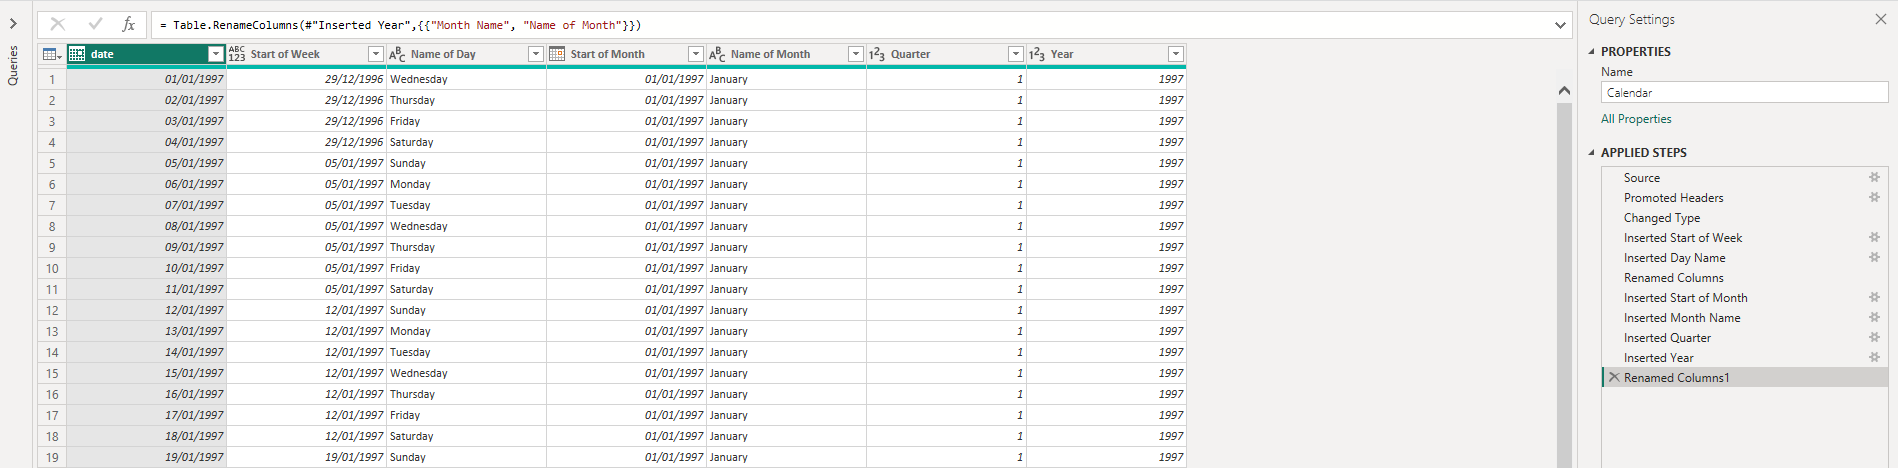Expand the formula bar with chevron

coord(1560,25)
